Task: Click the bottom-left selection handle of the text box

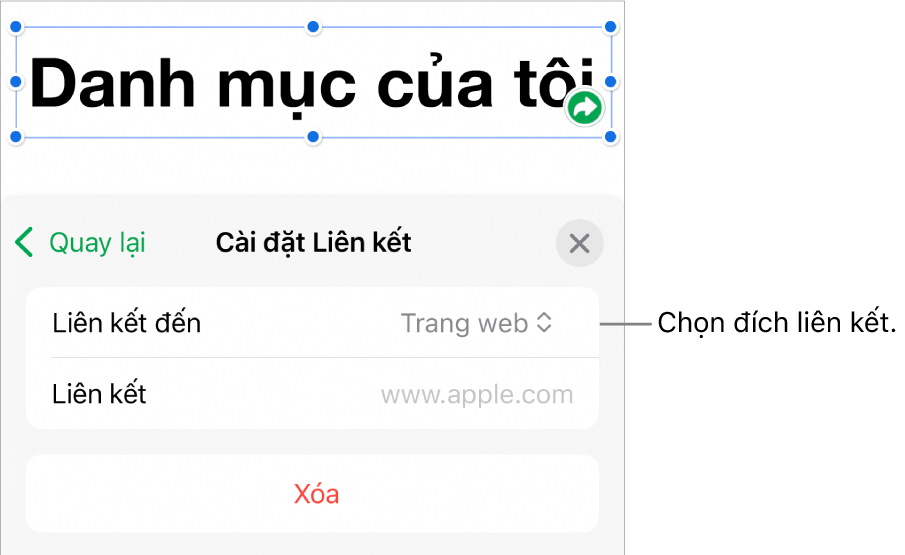Action: pos(15,136)
